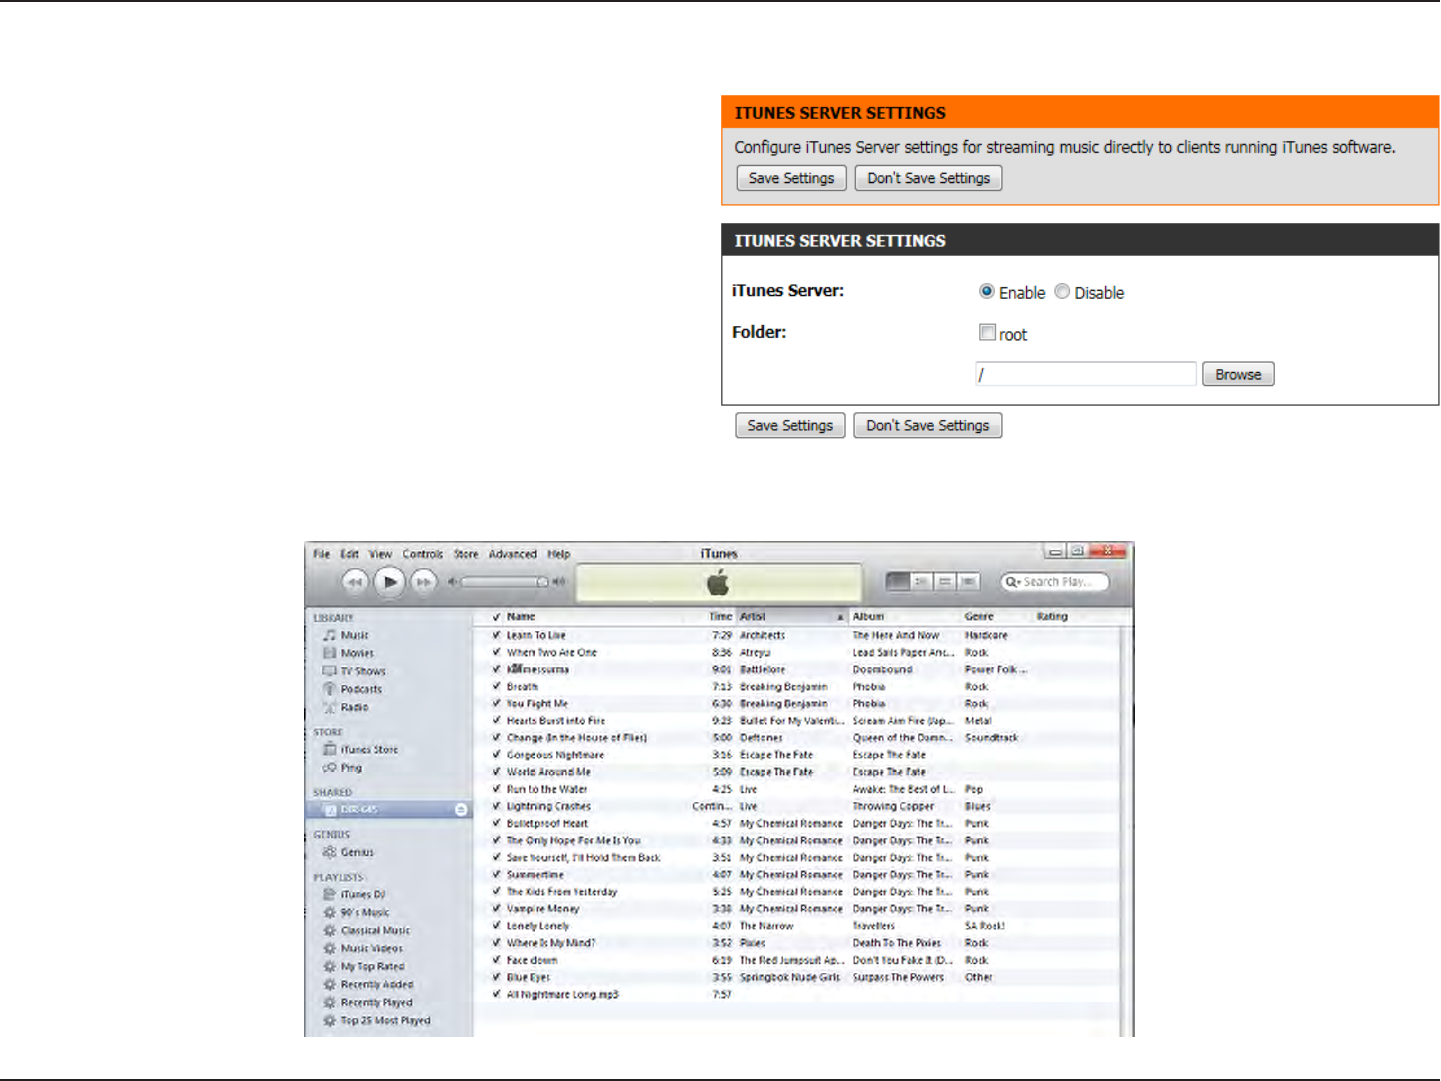Viewport: 1441px width, 1081px height.
Task: Switch iTunes to Cover Flow view
Action: [968, 582]
